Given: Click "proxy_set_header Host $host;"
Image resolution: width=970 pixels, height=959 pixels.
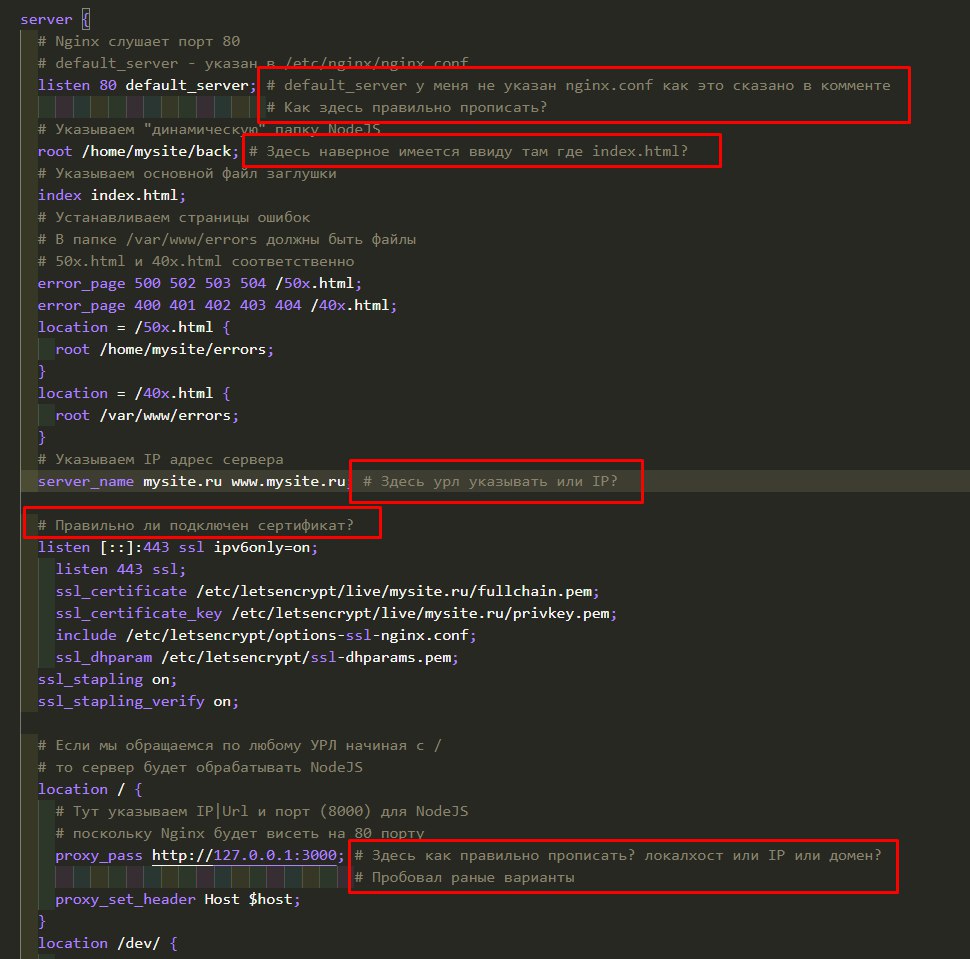Looking at the screenshot, I should [x=178, y=900].
